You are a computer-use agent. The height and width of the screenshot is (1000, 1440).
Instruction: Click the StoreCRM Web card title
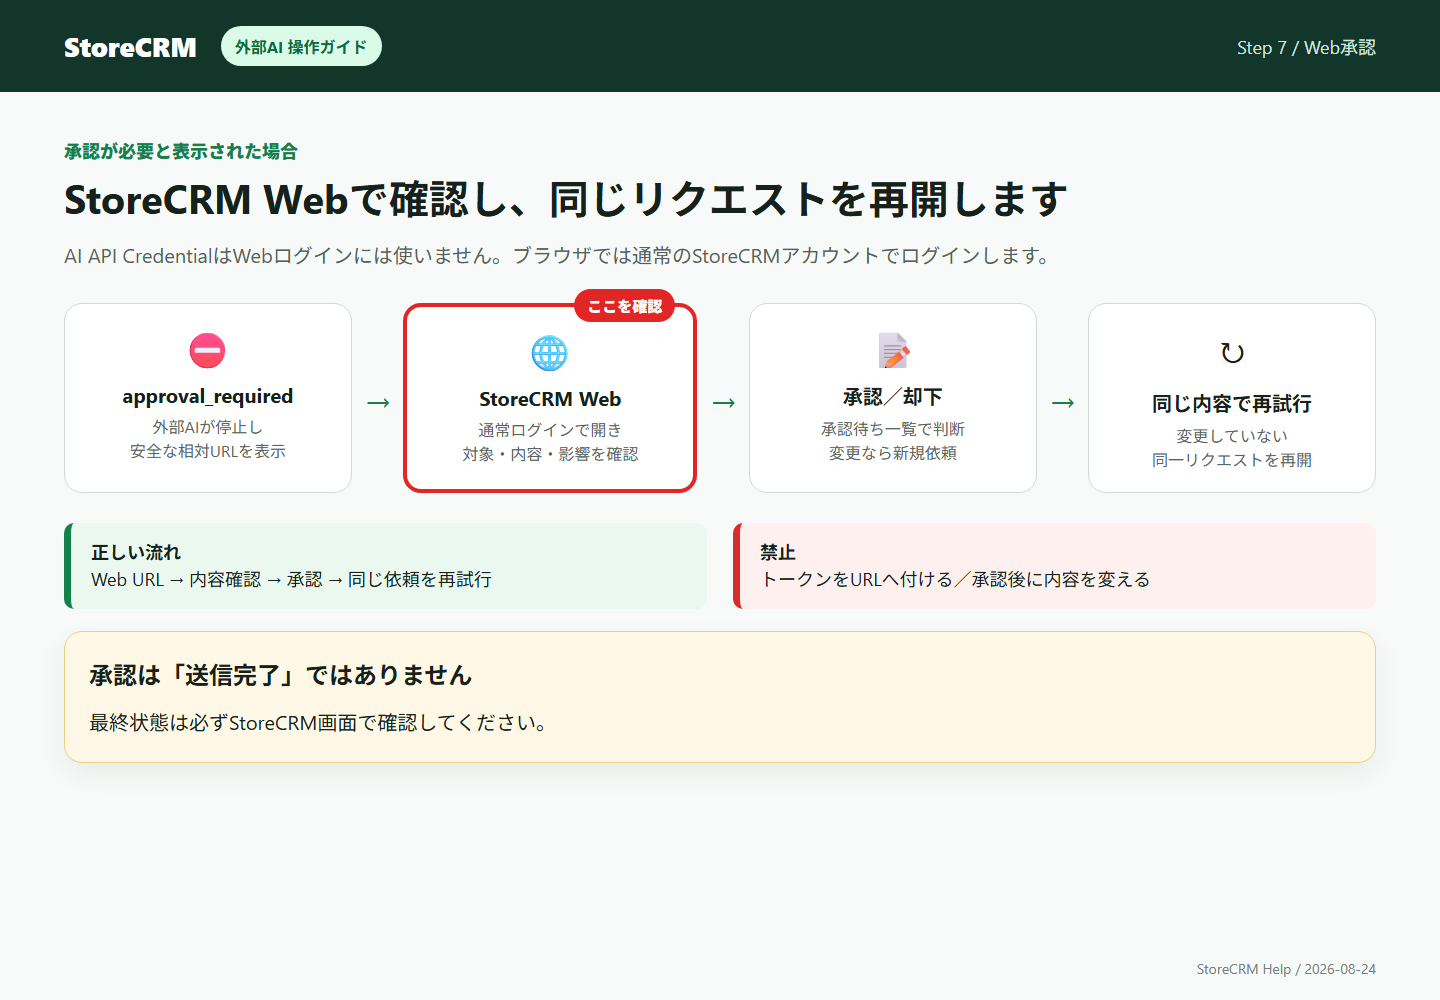pyautogui.click(x=550, y=399)
